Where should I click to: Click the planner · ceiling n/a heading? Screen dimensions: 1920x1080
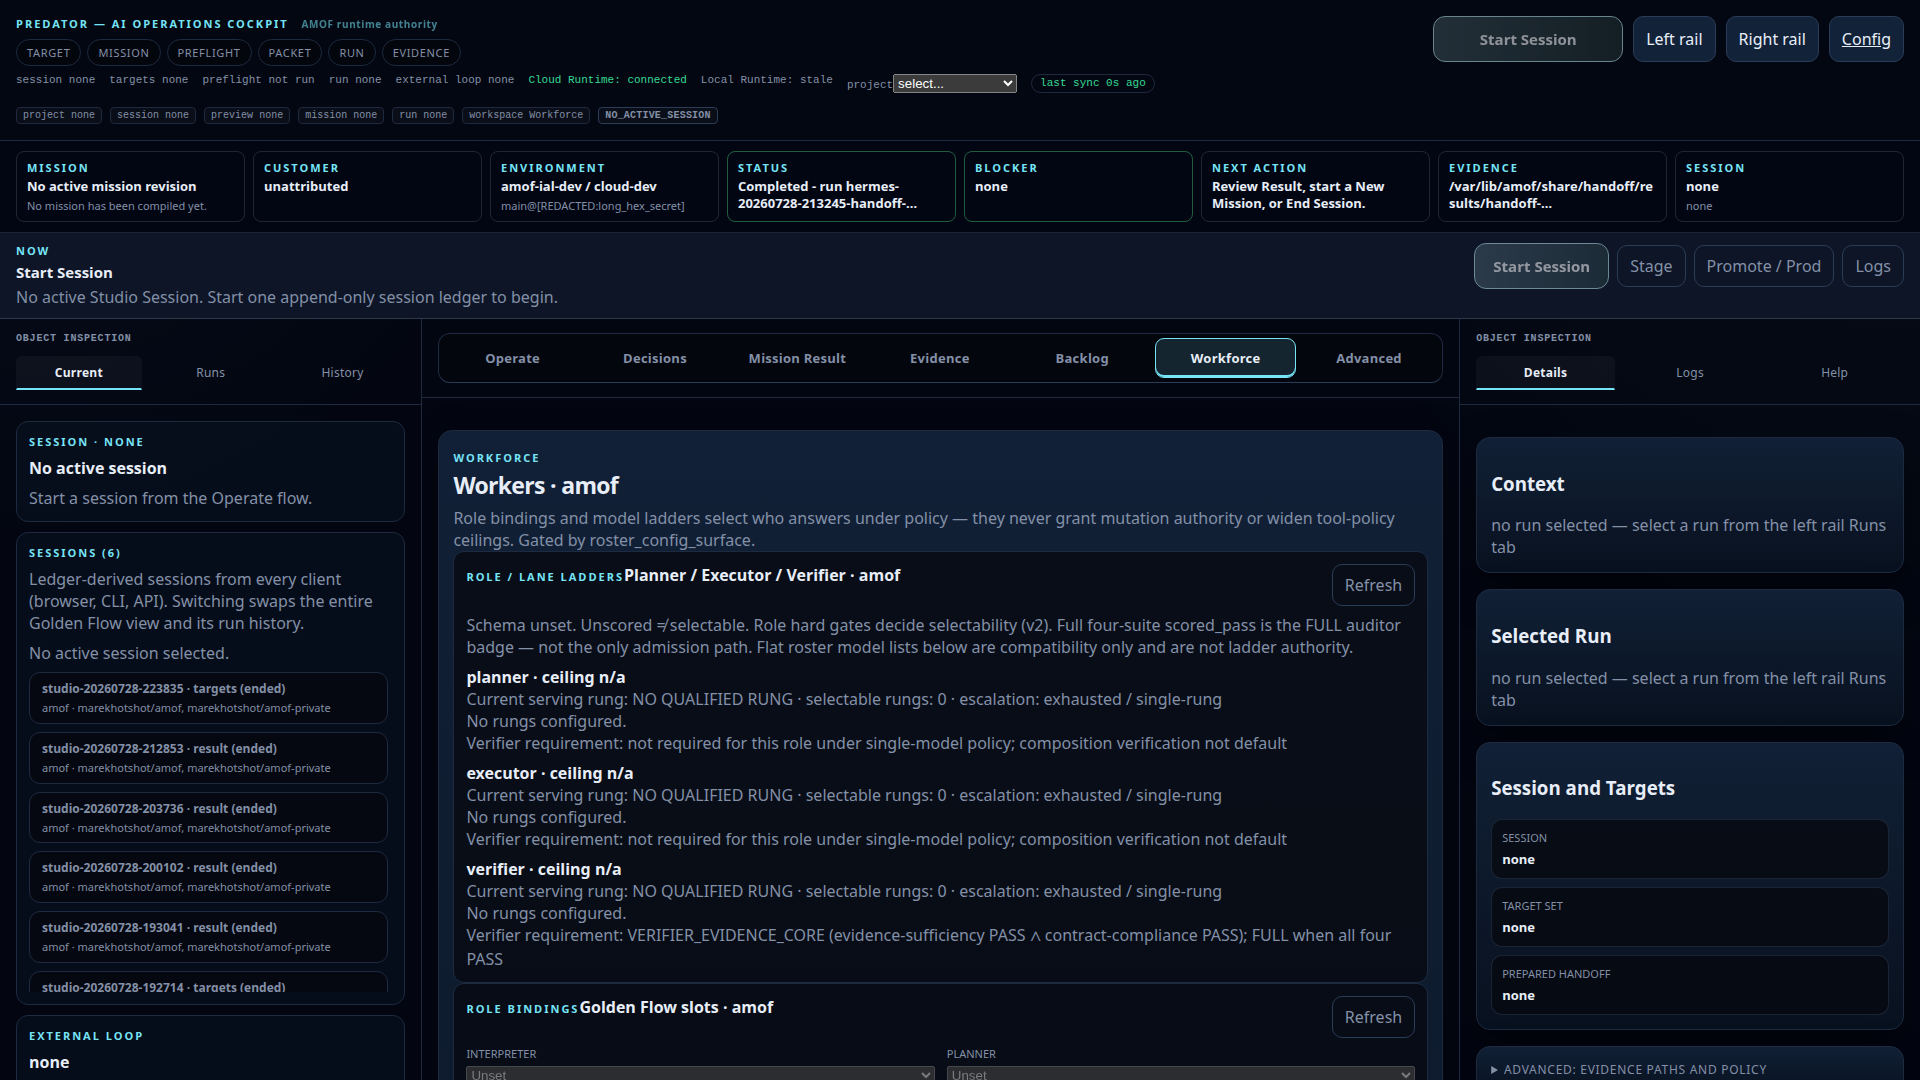pyautogui.click(x=545, y=677)
